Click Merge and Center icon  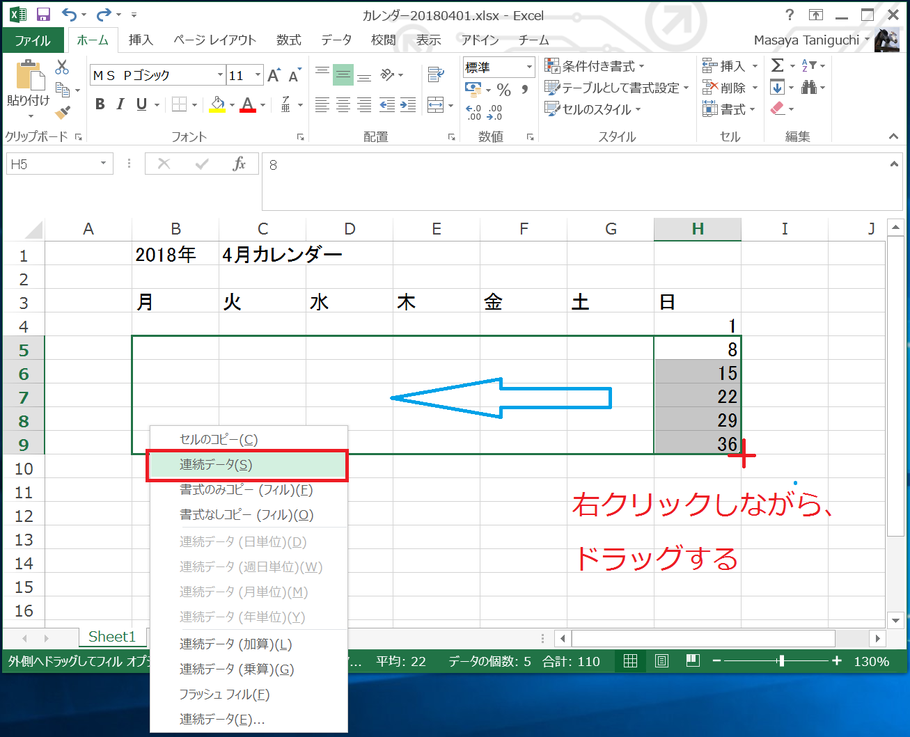tap(435, 105)
